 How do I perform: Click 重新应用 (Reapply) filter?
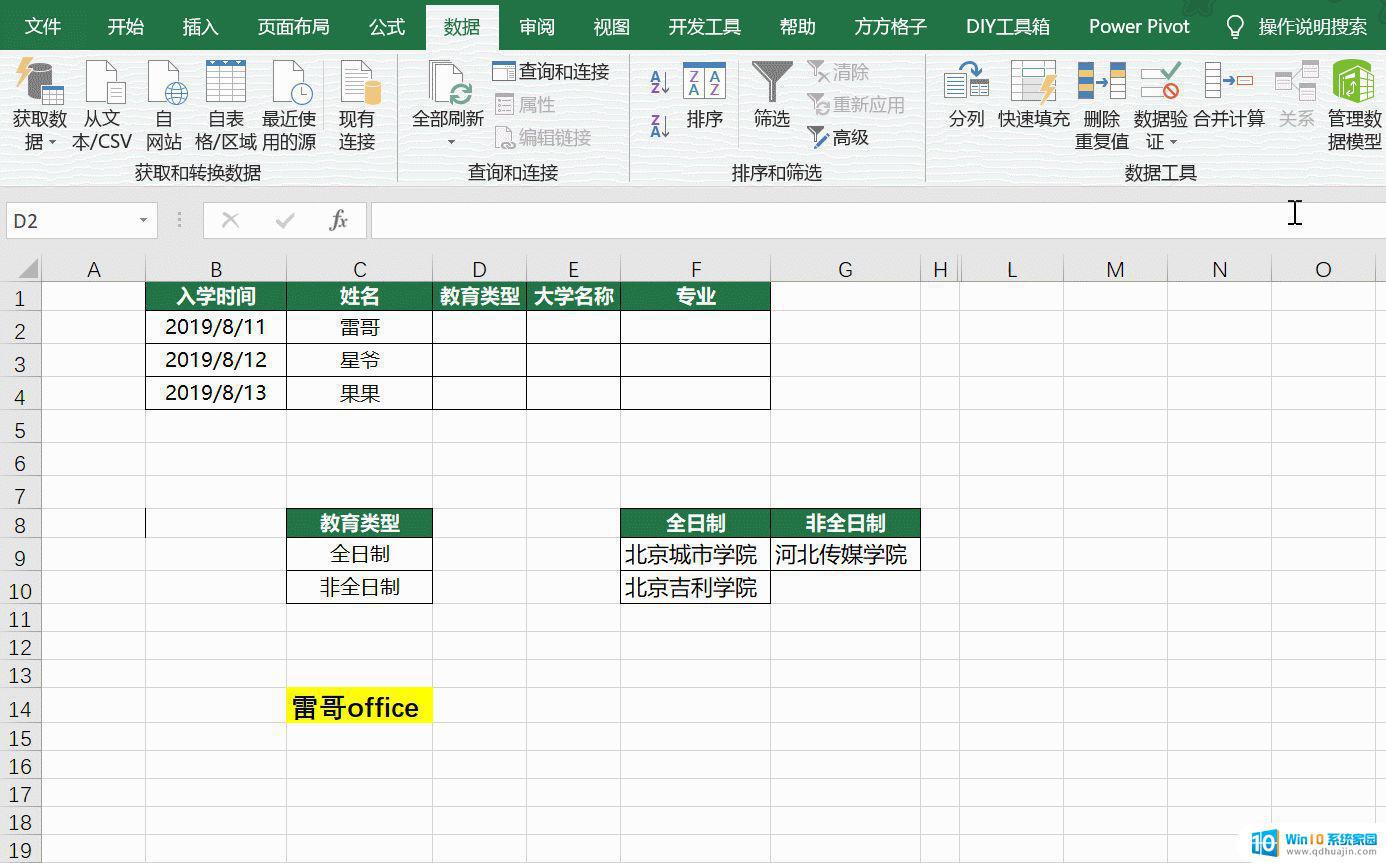(856, 104)
